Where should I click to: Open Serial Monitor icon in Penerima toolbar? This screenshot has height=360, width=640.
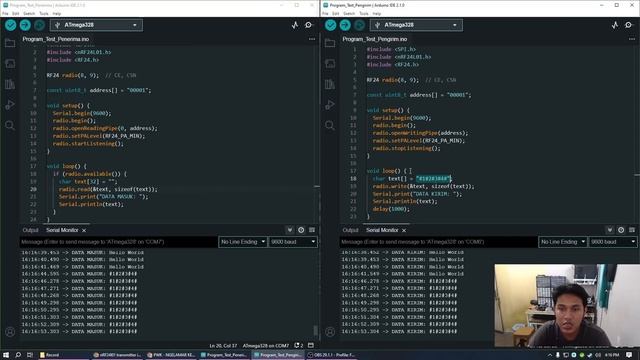(x=309, y=25)
